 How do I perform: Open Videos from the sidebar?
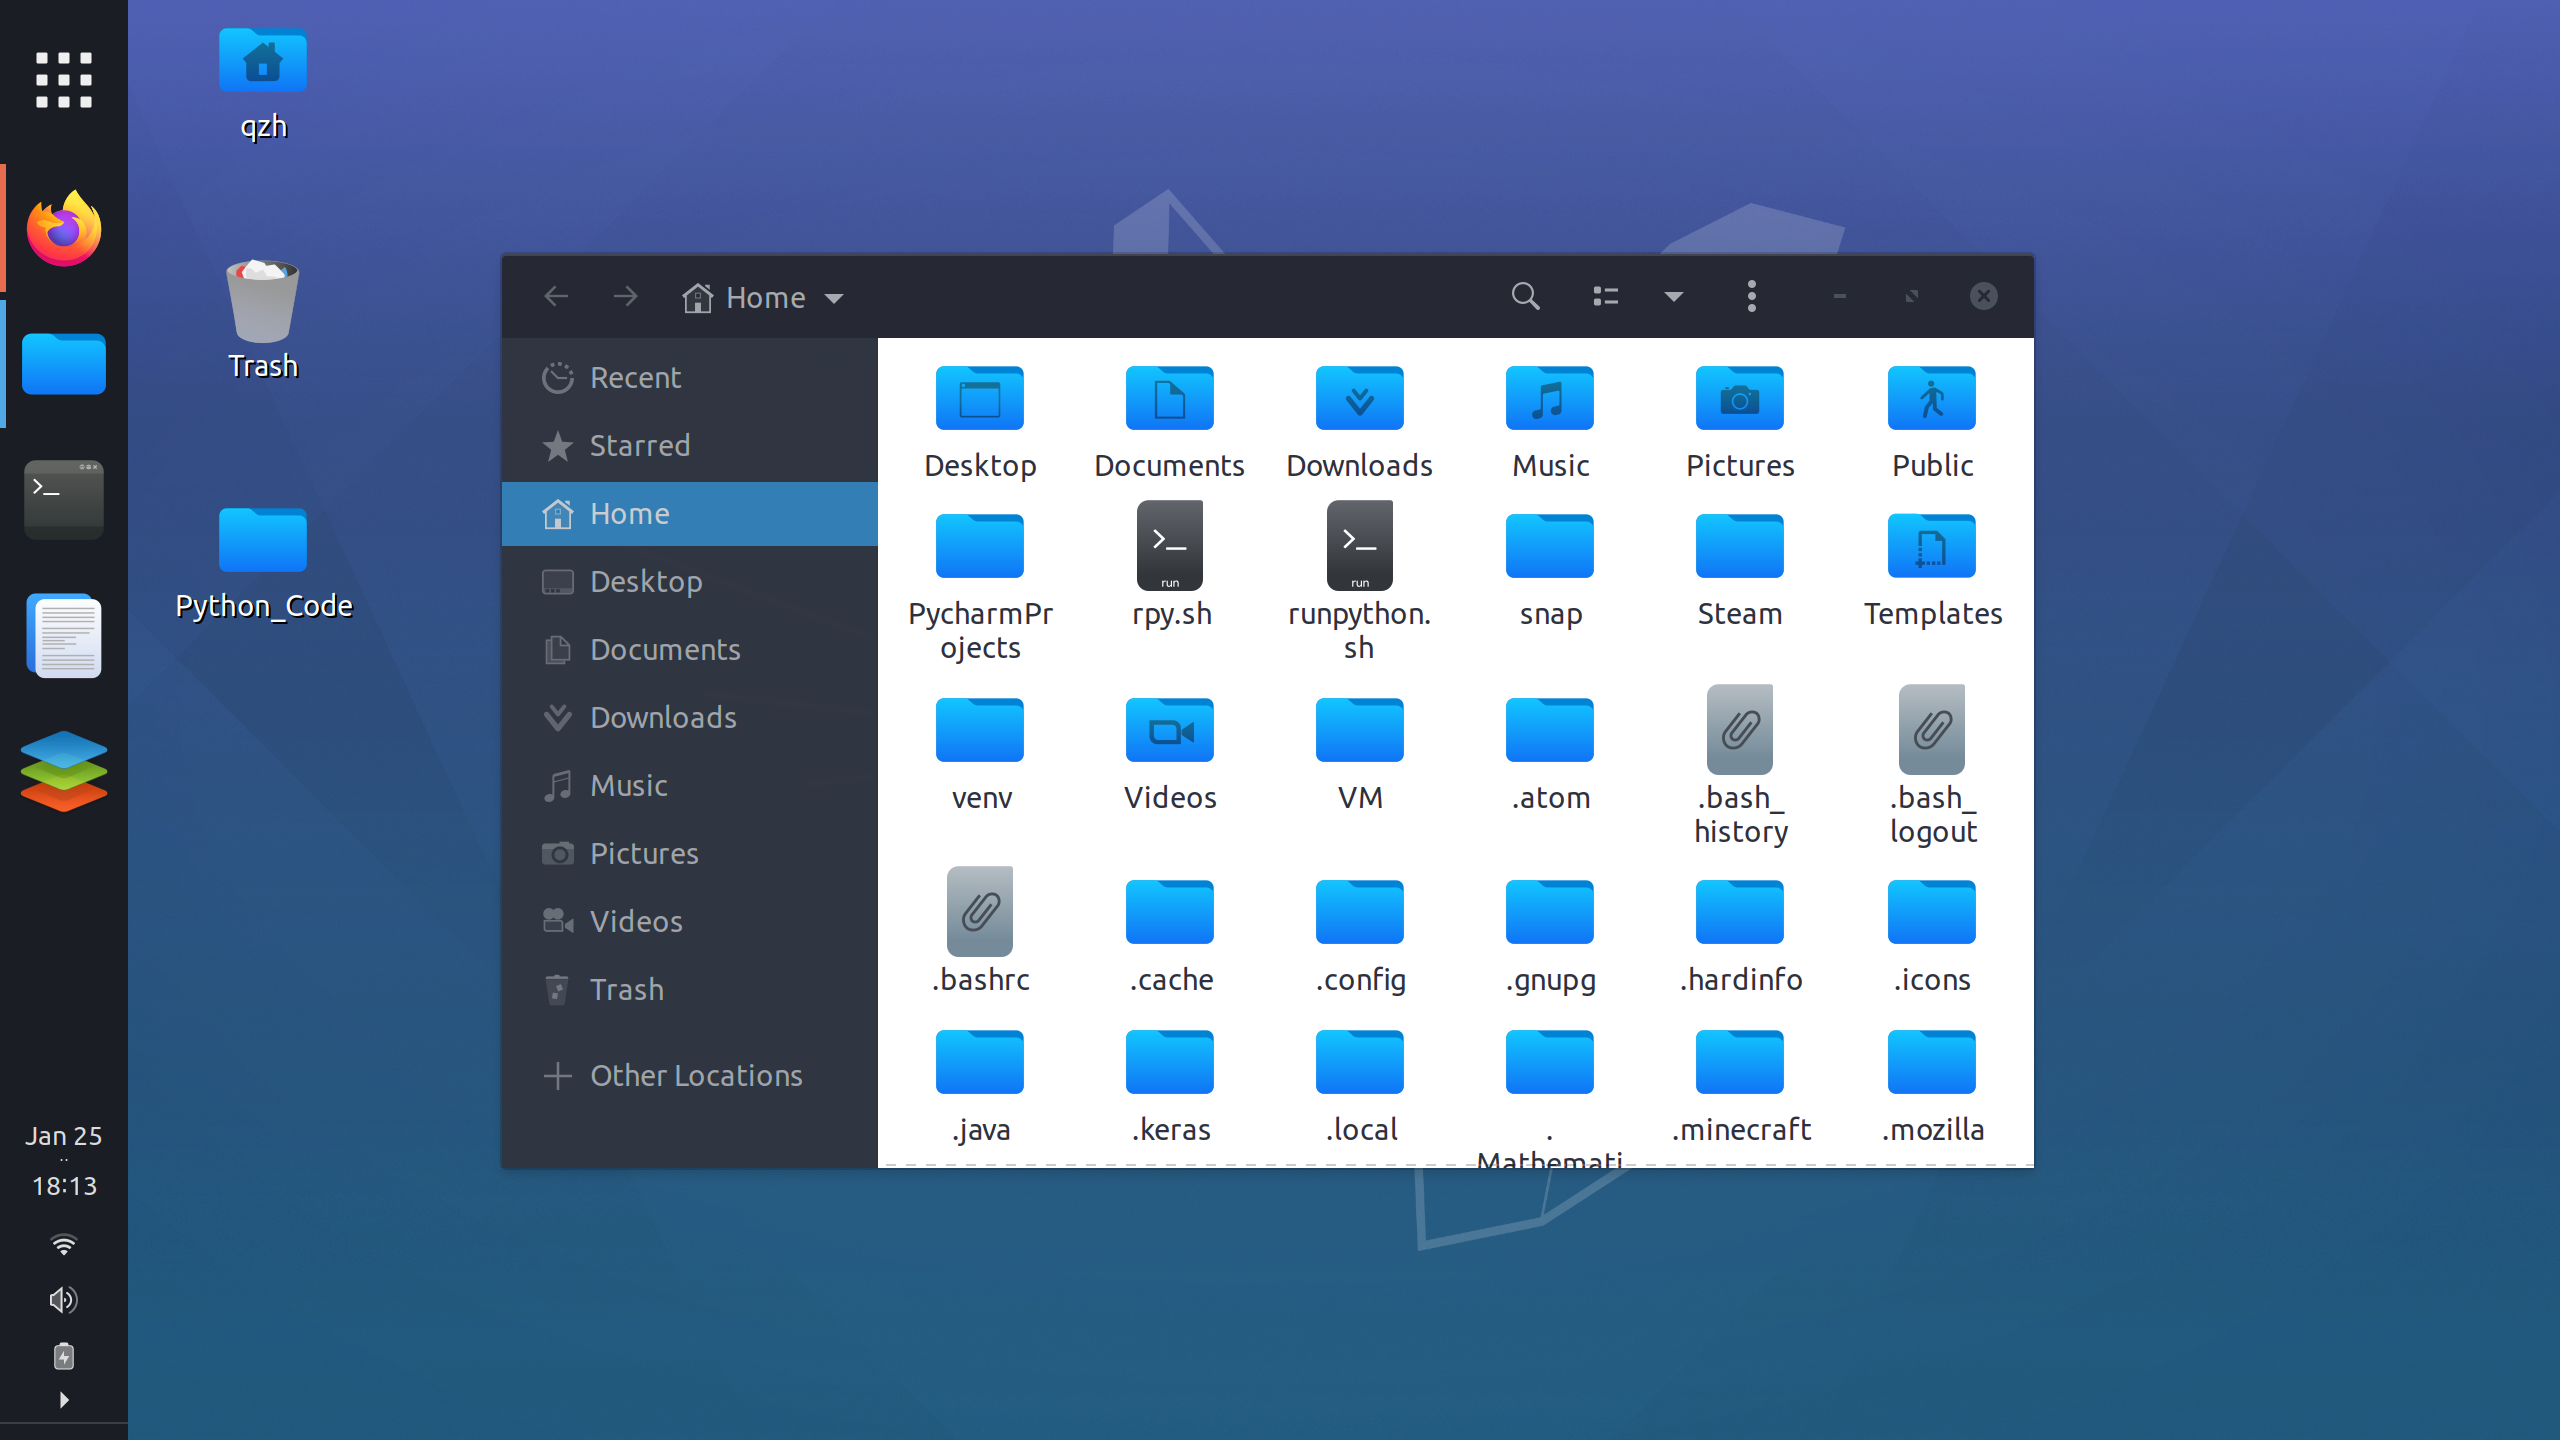690,922
